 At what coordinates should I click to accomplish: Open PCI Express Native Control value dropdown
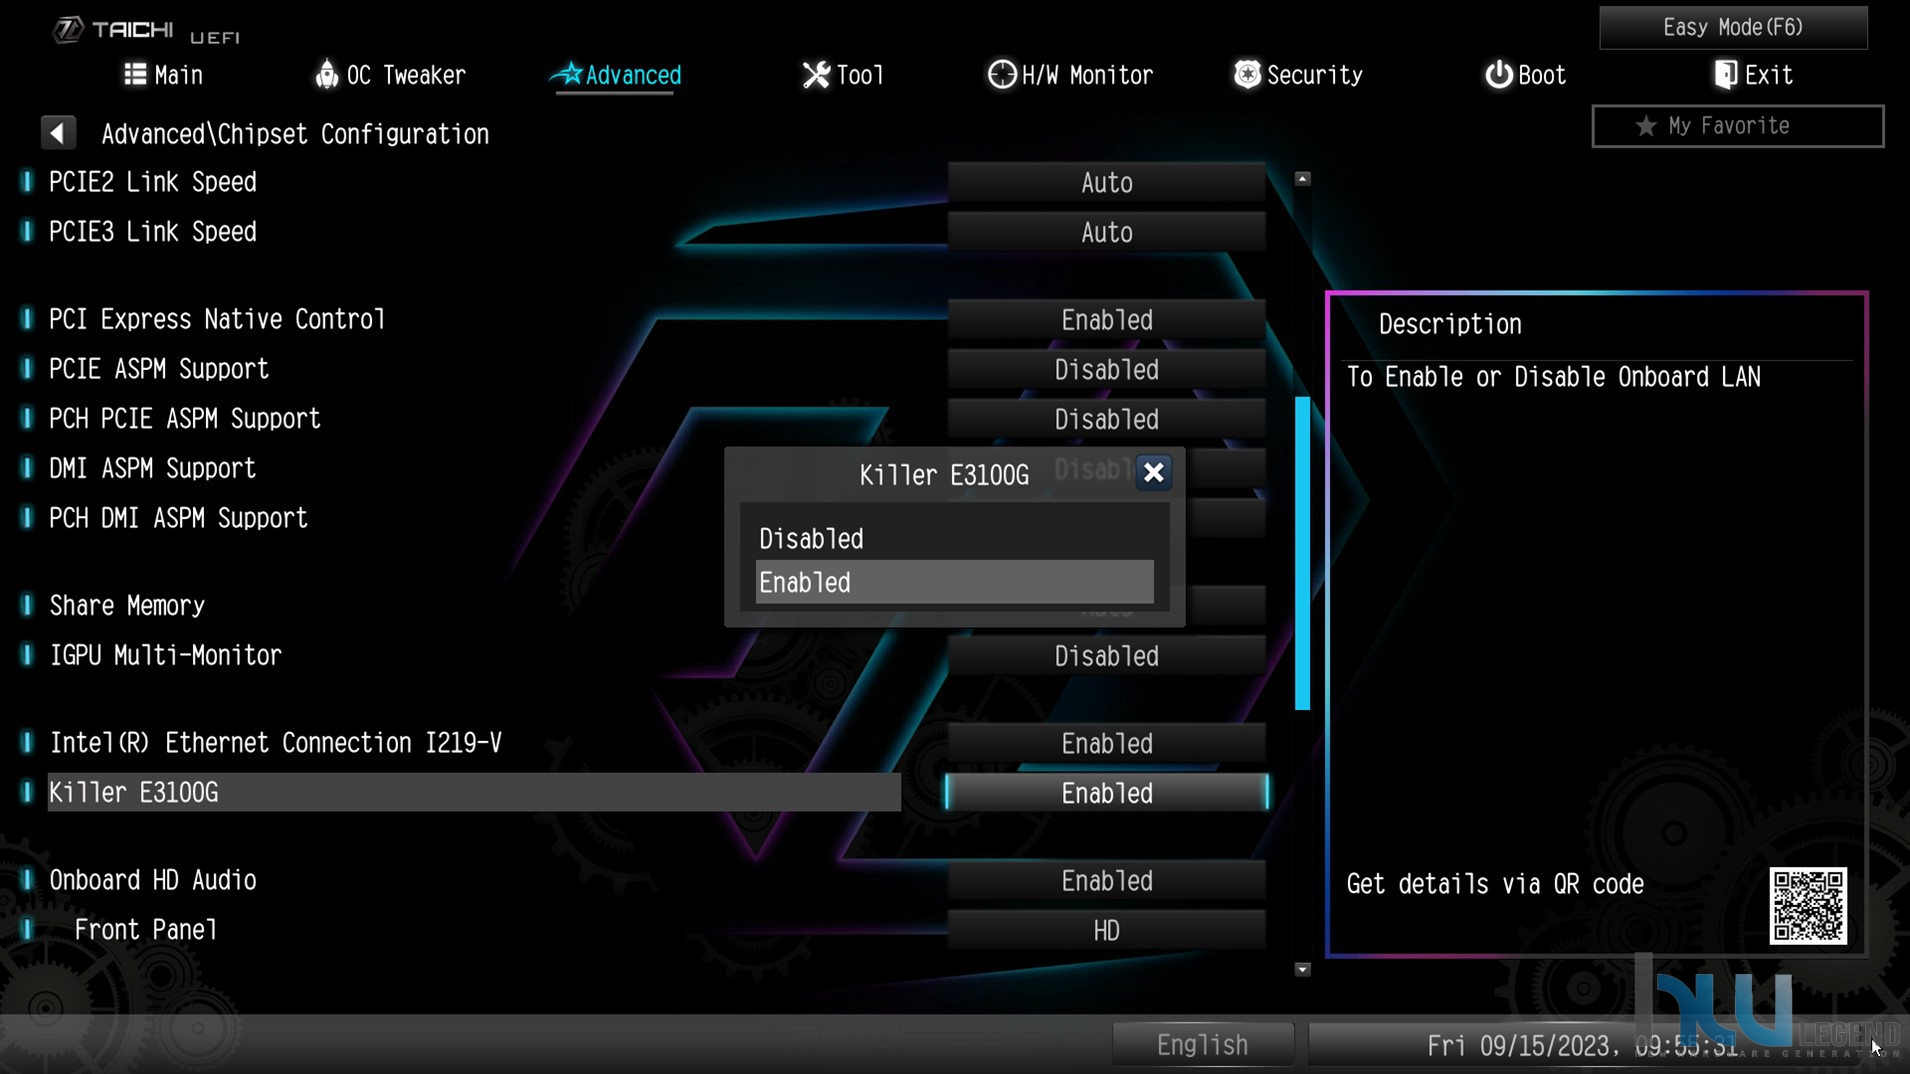pos(1106,320)
